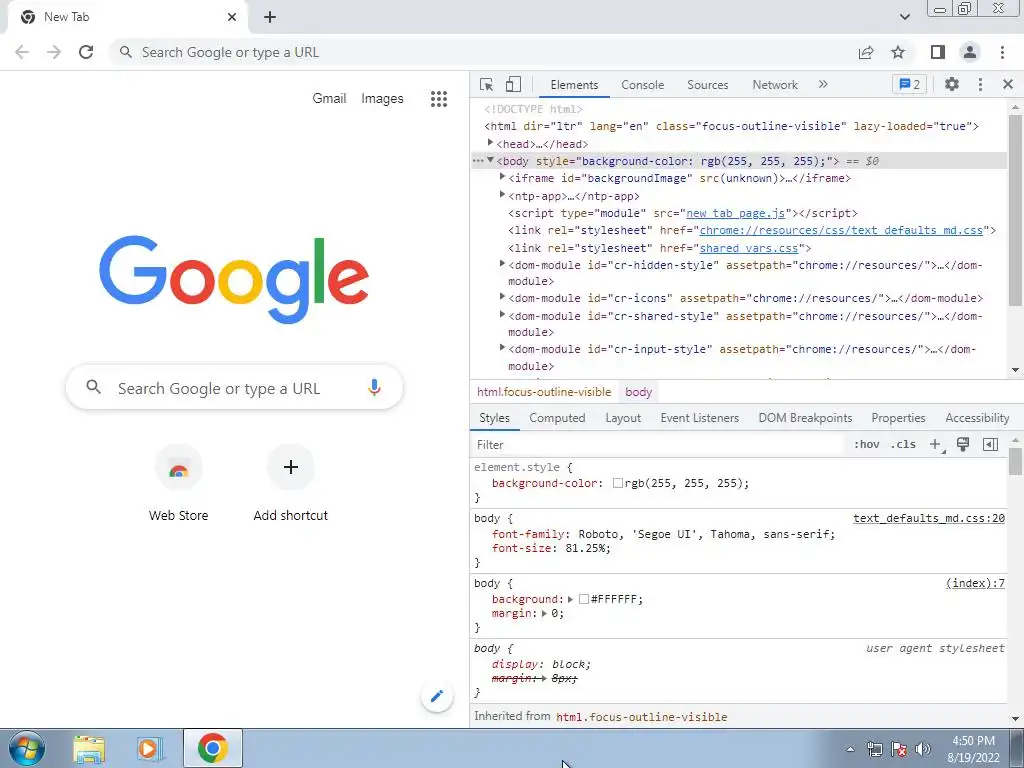Toggle the :hov element state button
This screenshot has width=1024, height=768.
tap(867, 444)
